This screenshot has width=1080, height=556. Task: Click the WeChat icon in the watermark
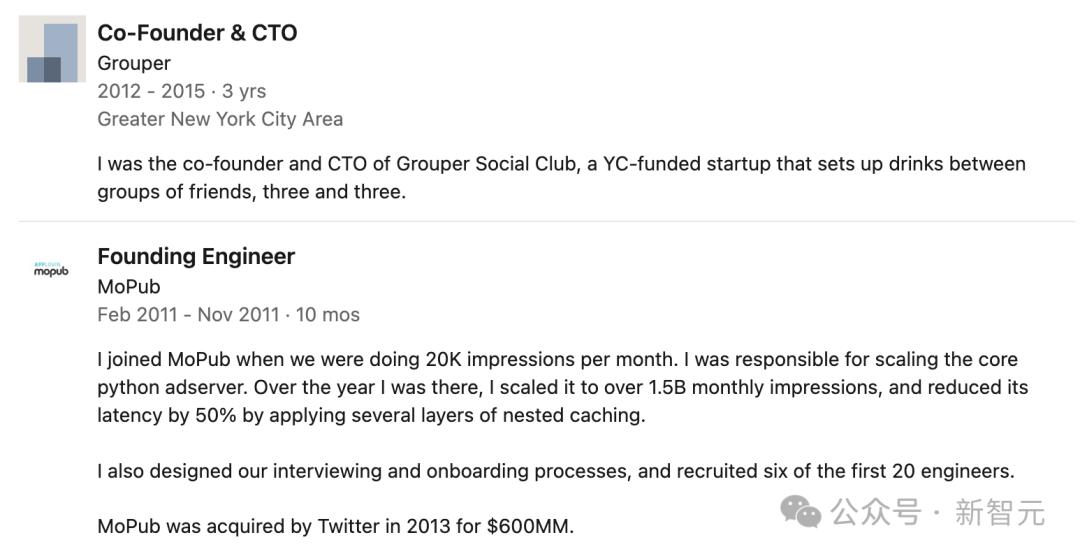click(801, 512)
